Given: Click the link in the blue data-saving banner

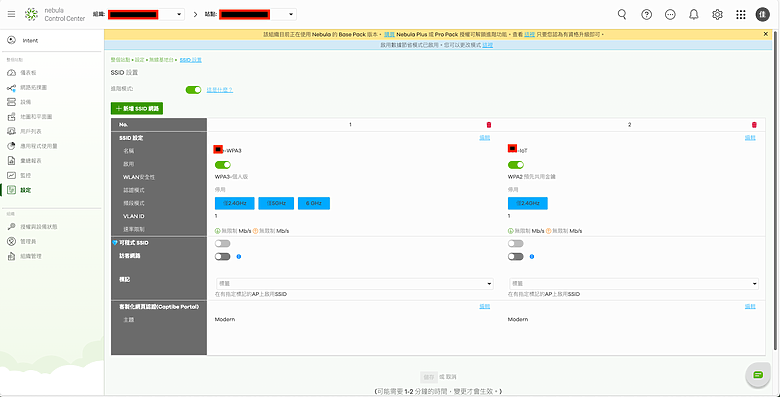Looking at the screenshot, I should [488, 45].
